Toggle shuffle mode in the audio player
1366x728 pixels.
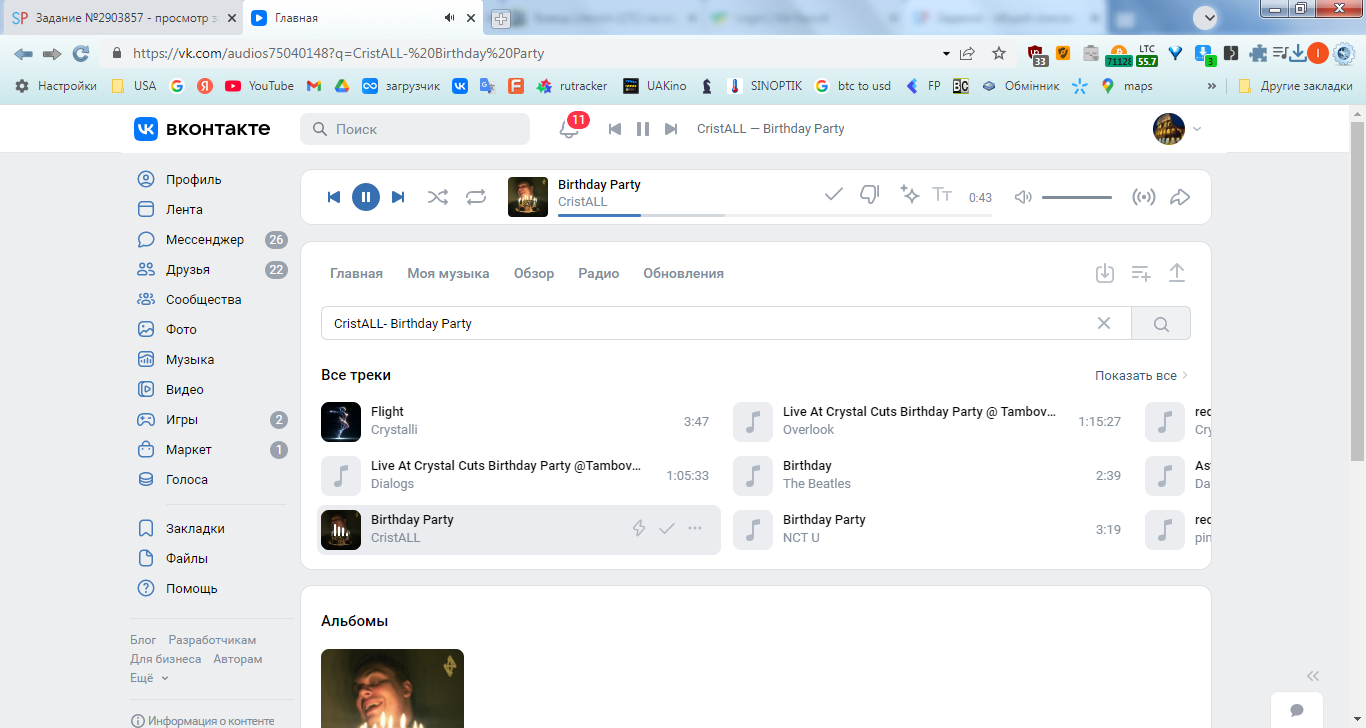click(438, 197)
